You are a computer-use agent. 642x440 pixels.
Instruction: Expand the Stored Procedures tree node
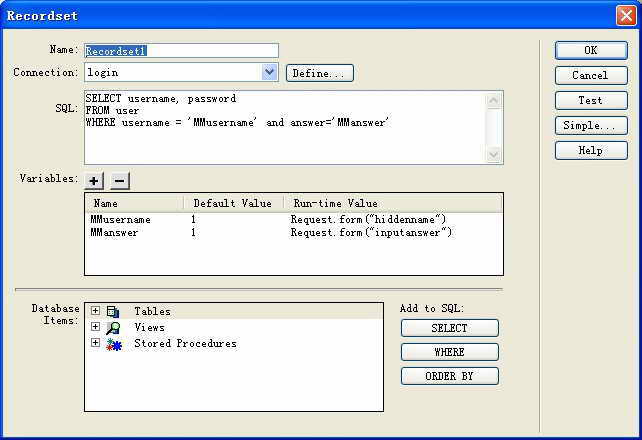coord(96,344)
